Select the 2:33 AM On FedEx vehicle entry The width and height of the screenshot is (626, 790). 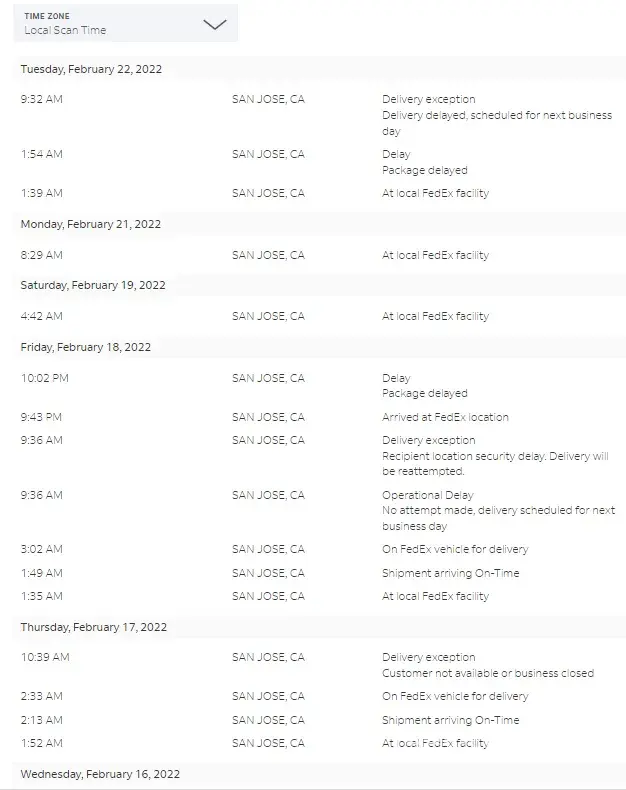click(455, 696)
